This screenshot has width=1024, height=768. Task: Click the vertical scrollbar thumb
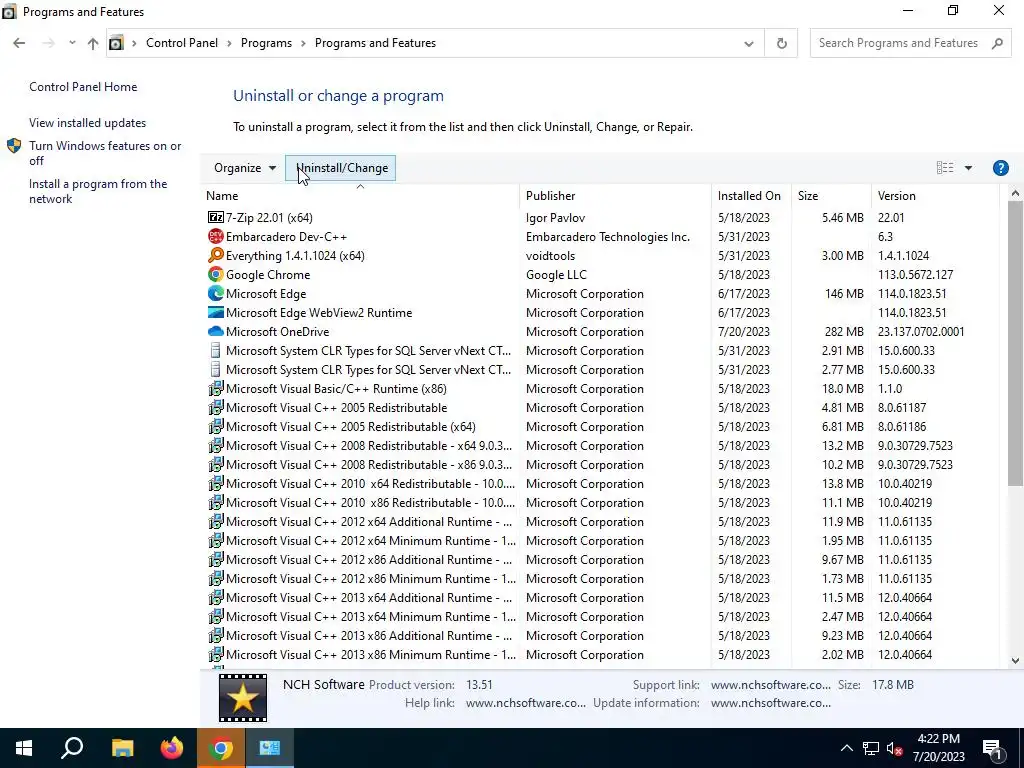coord(1015,344)
